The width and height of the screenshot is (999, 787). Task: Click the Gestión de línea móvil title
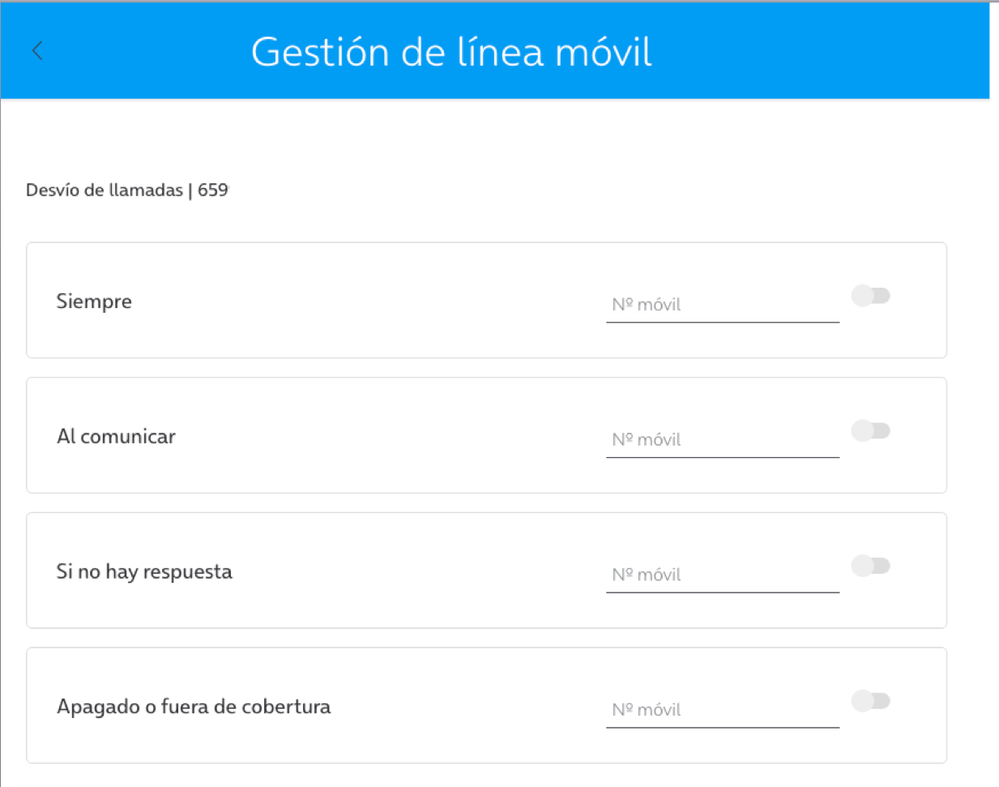(x=451, y=52)
